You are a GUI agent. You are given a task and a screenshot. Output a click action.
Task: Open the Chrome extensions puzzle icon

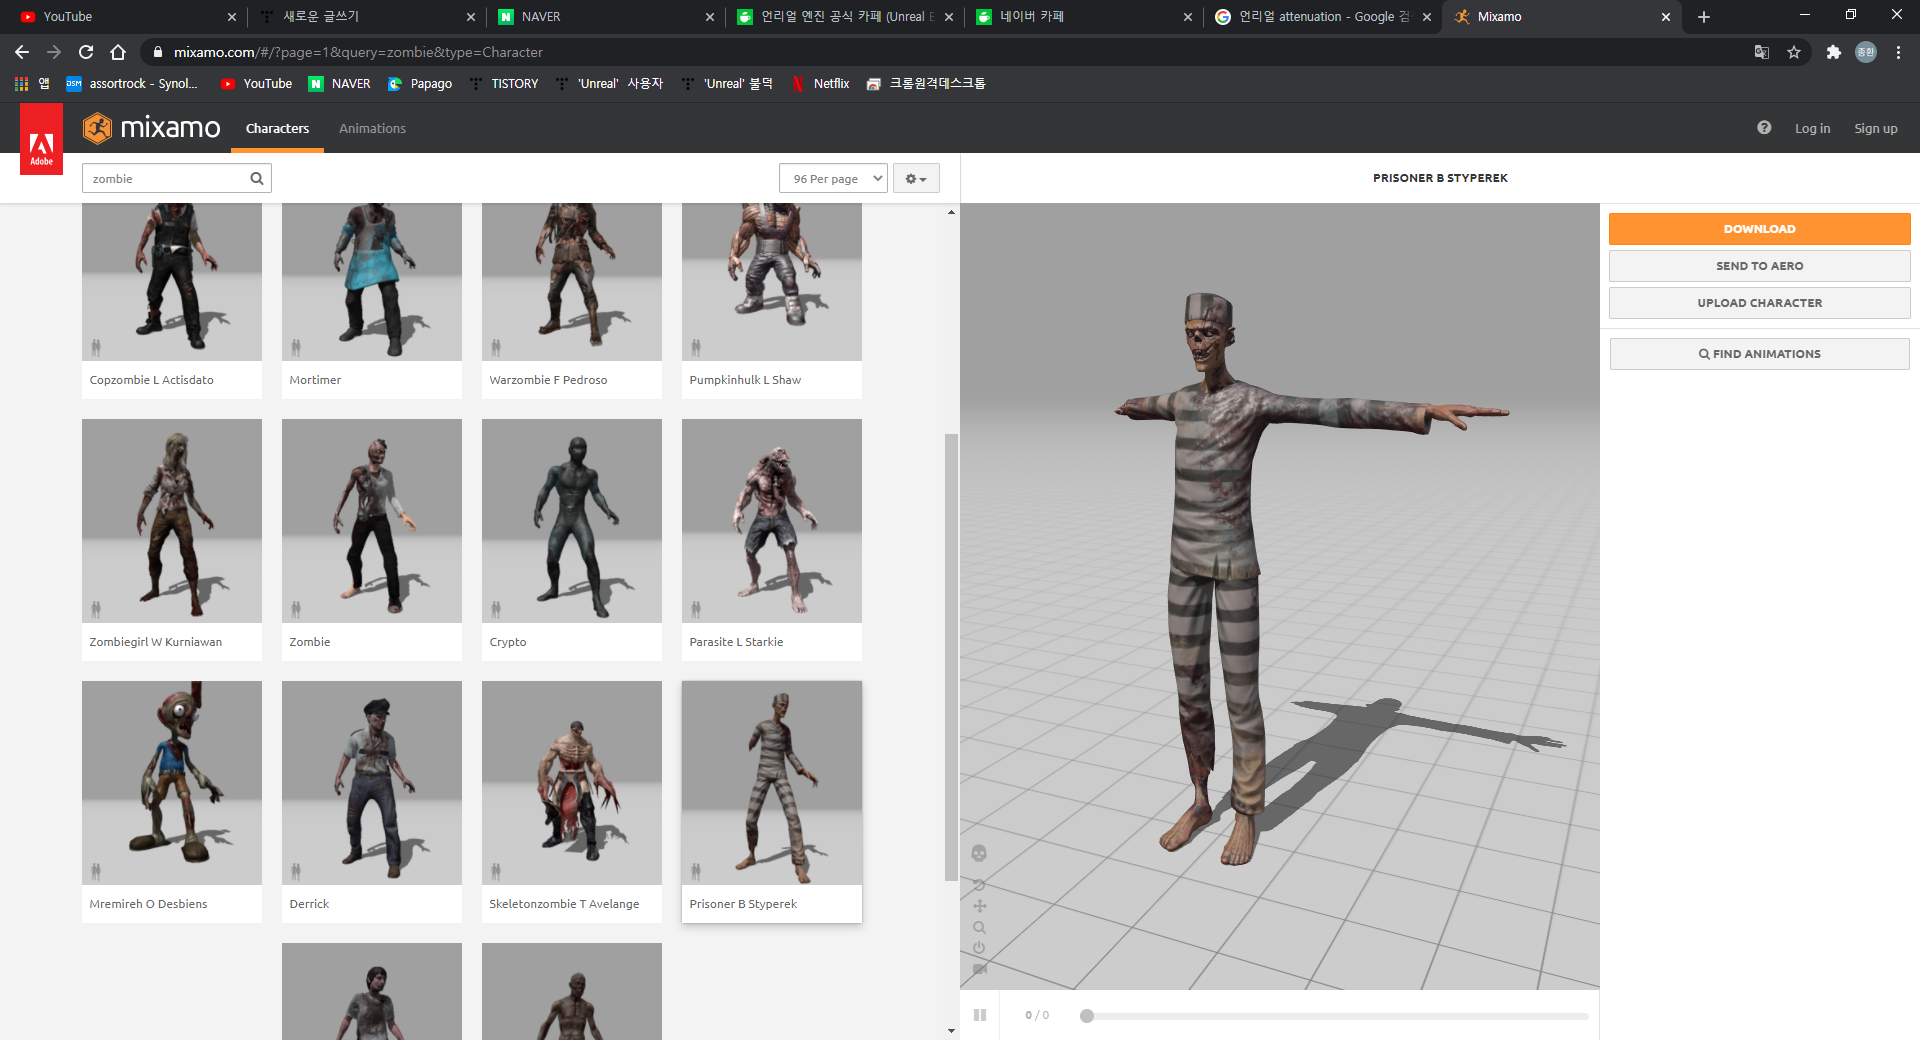[x=1833, y=52]
